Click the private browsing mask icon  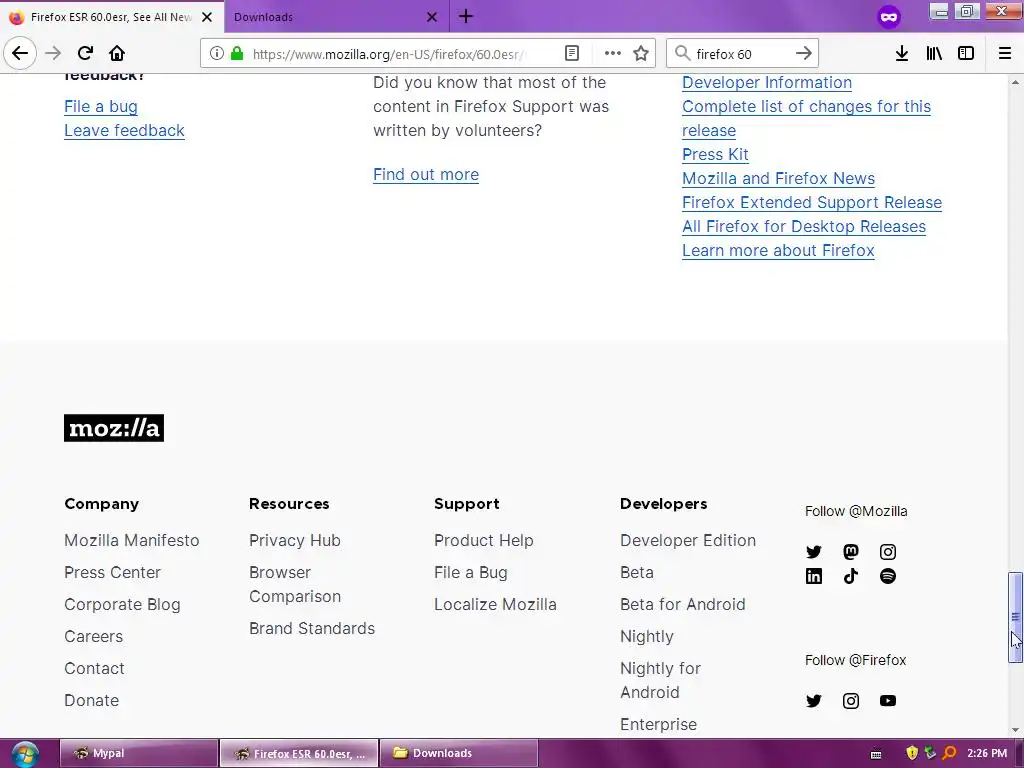pos(889,17)
